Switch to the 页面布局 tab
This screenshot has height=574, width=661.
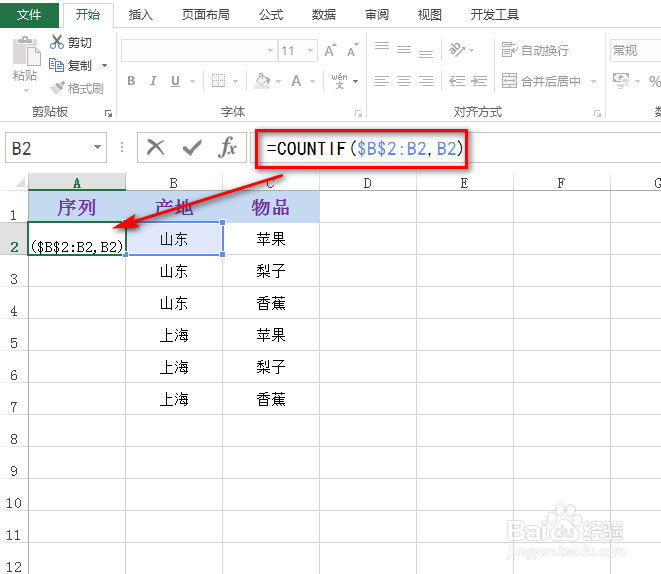[x=206, y=15]
